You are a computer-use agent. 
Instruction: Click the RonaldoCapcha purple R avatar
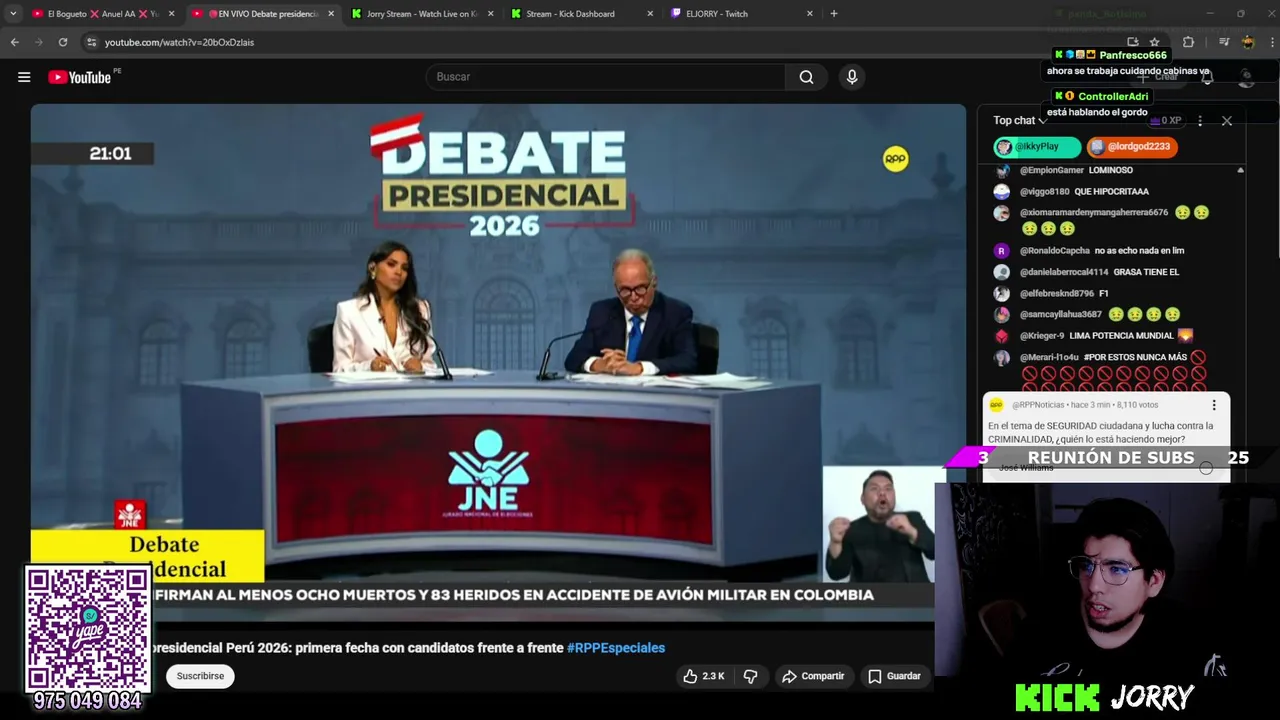1001,251
